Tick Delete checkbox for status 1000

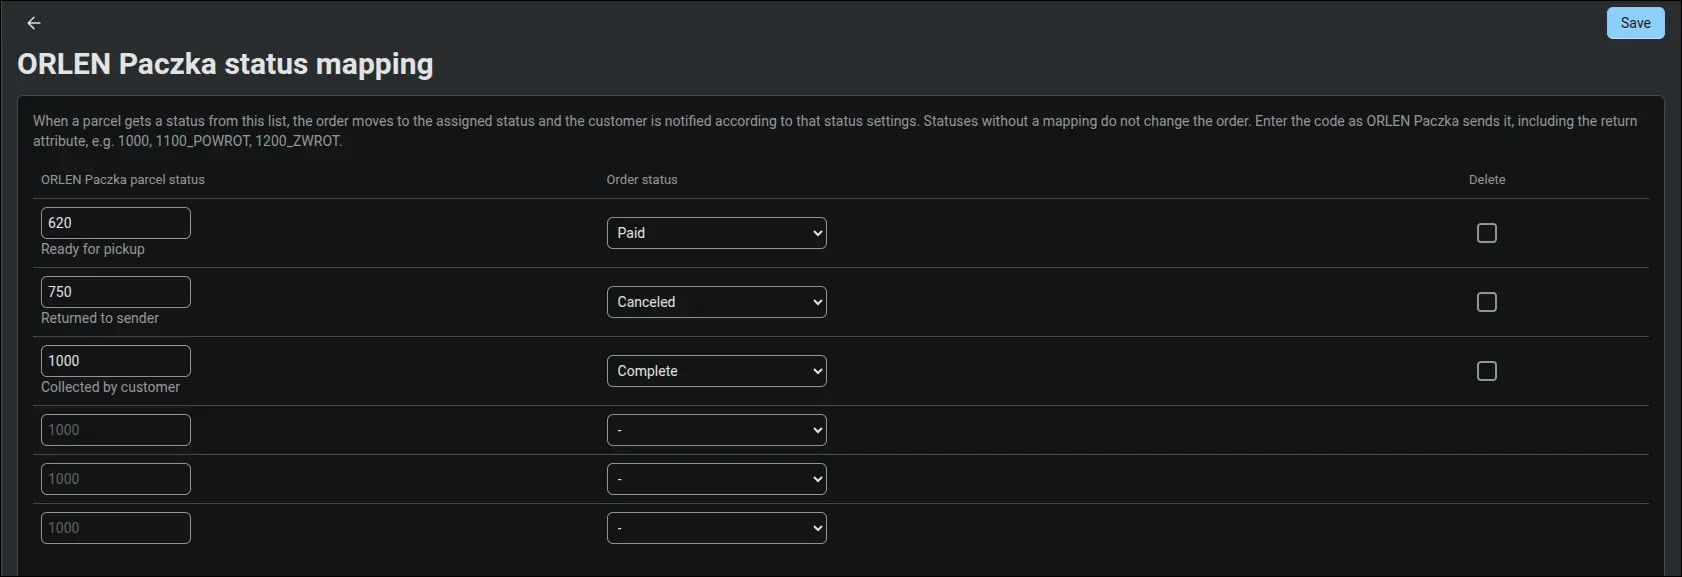tap(1487, 371)
